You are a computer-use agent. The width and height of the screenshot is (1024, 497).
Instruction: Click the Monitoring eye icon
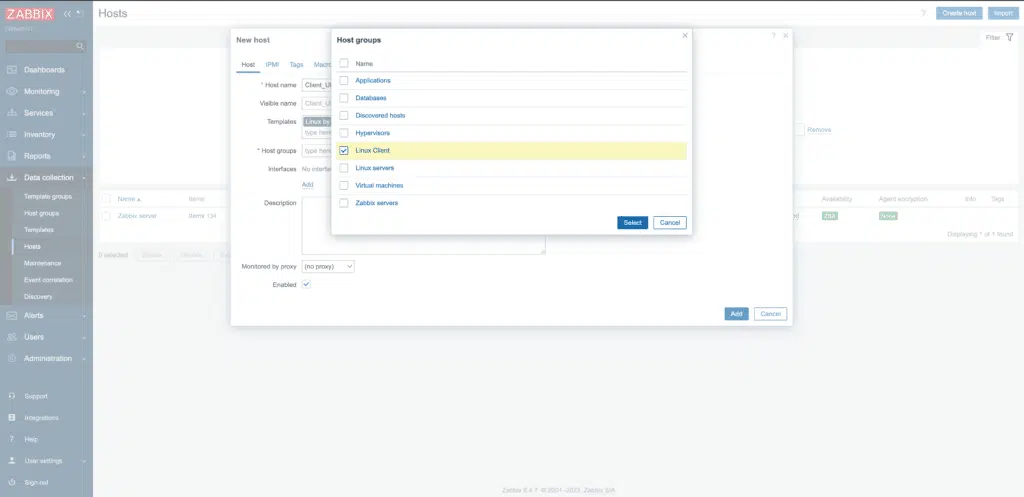pyautogui.click(x=12, y=91)
